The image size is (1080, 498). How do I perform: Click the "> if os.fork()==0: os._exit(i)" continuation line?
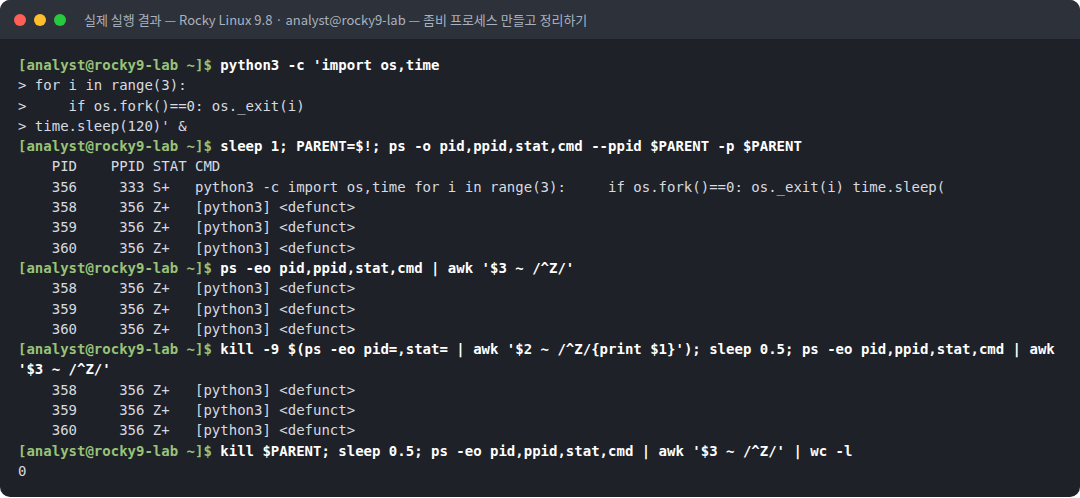pos(160,106)
